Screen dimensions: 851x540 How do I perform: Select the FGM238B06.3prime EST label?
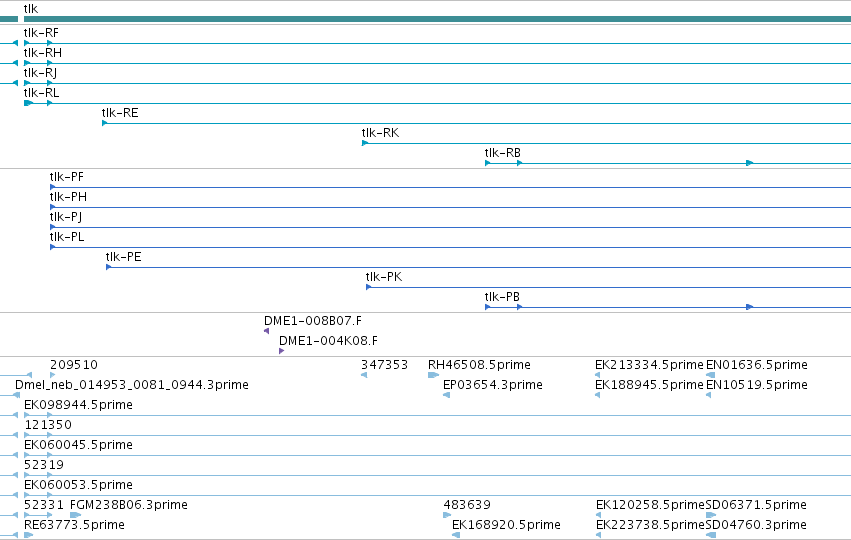(129, 505)
